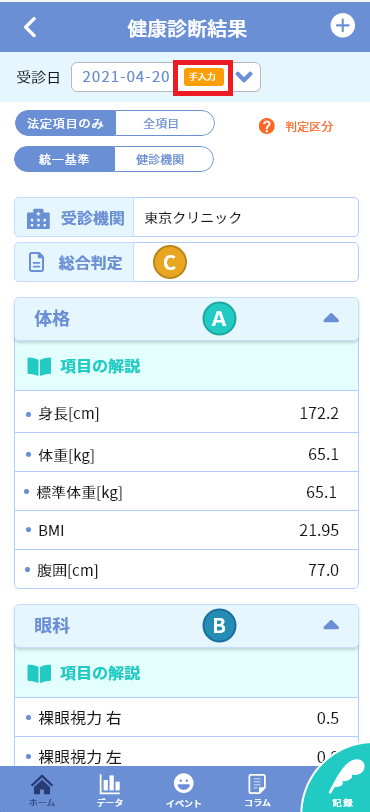370x812 pixels.
Task: Collapse the 体格 section
Action: (x=331, y=319)
